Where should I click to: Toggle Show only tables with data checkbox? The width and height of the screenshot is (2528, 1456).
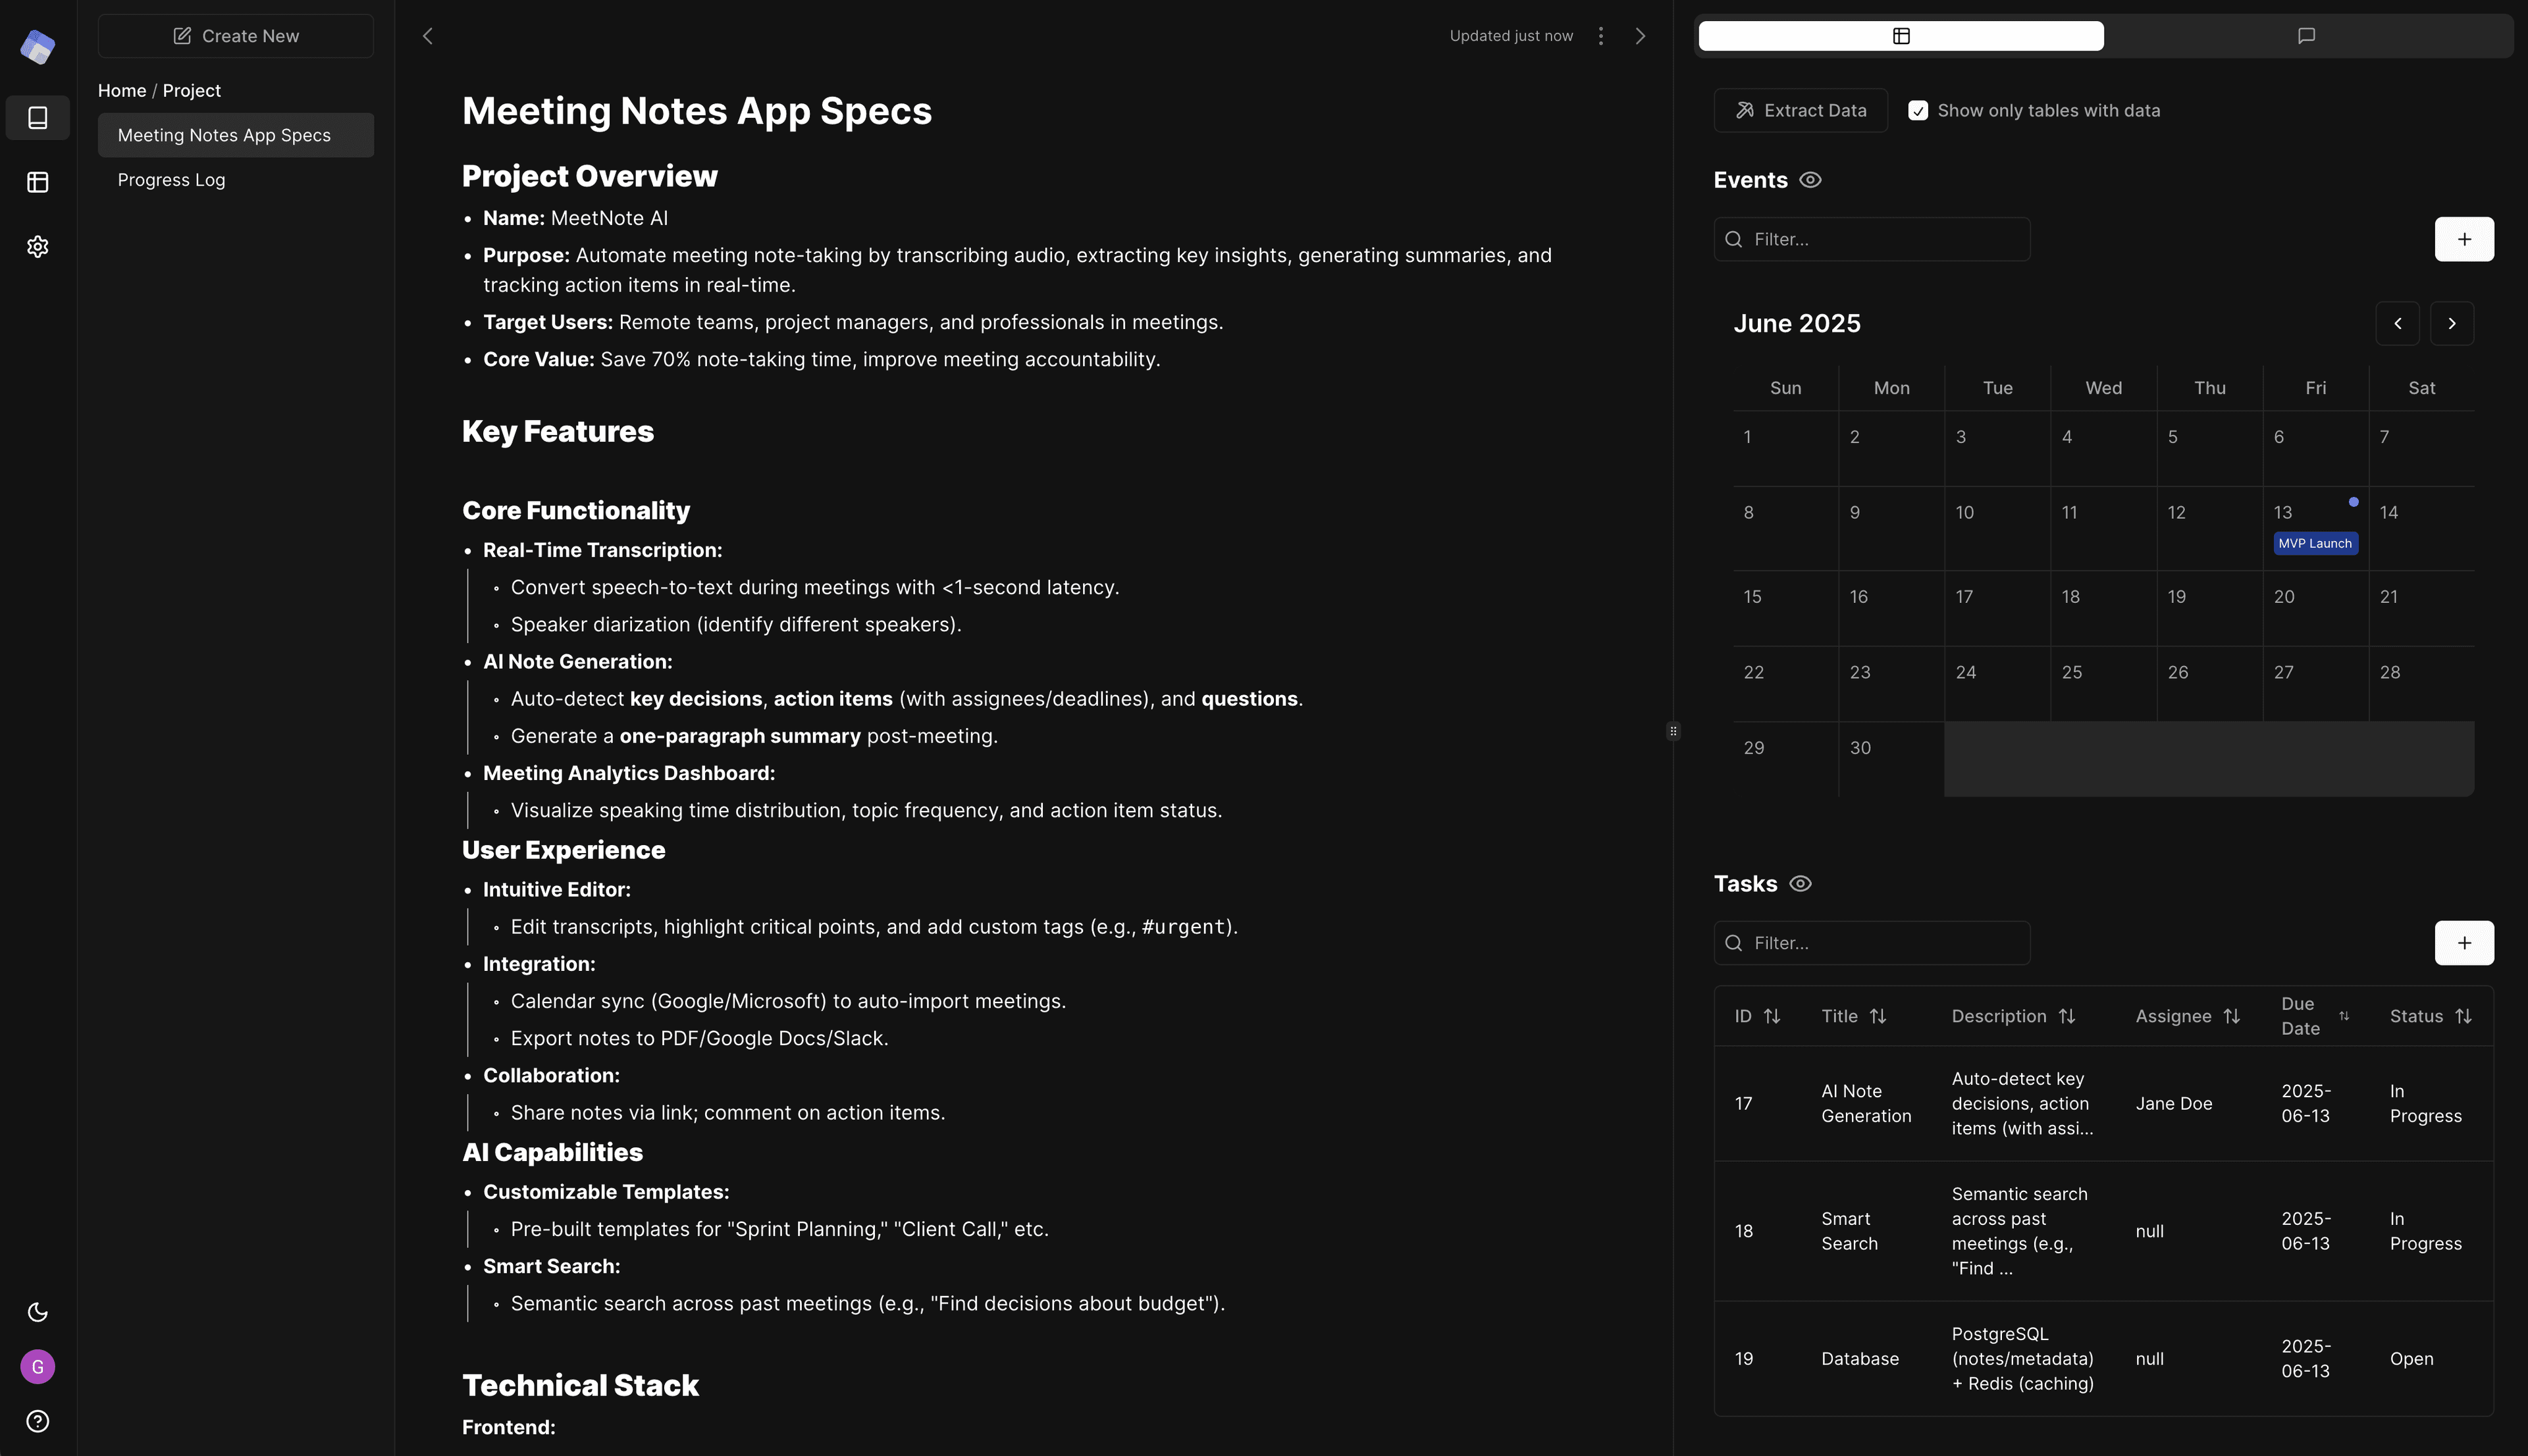click(x=1918, y=110)
